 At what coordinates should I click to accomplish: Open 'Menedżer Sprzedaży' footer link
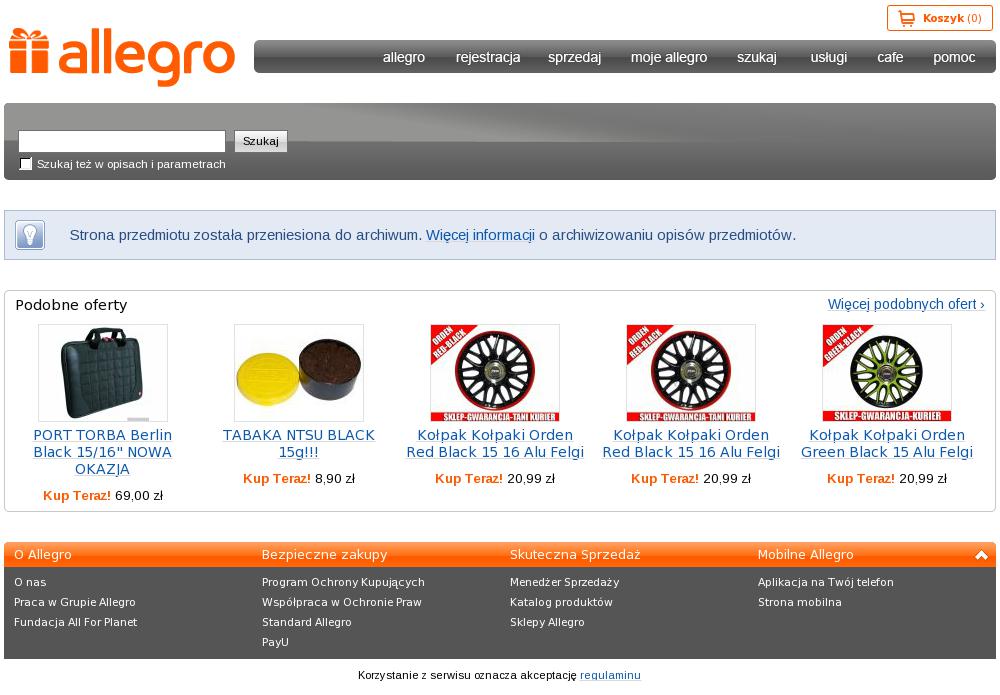coord(564,582)
